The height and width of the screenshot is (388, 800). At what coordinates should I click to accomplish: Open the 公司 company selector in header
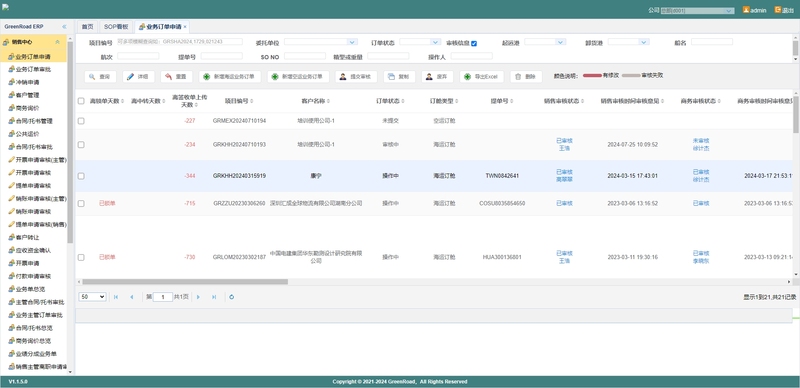pos(697,10)
